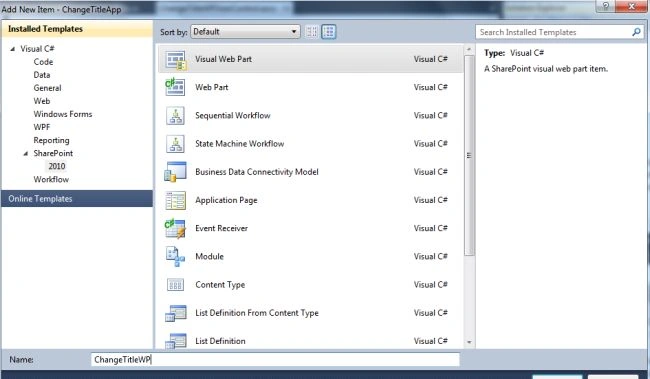Click the 'Web Part' template name
Viewport: 650px width, 379px height.
click(211, 87)
